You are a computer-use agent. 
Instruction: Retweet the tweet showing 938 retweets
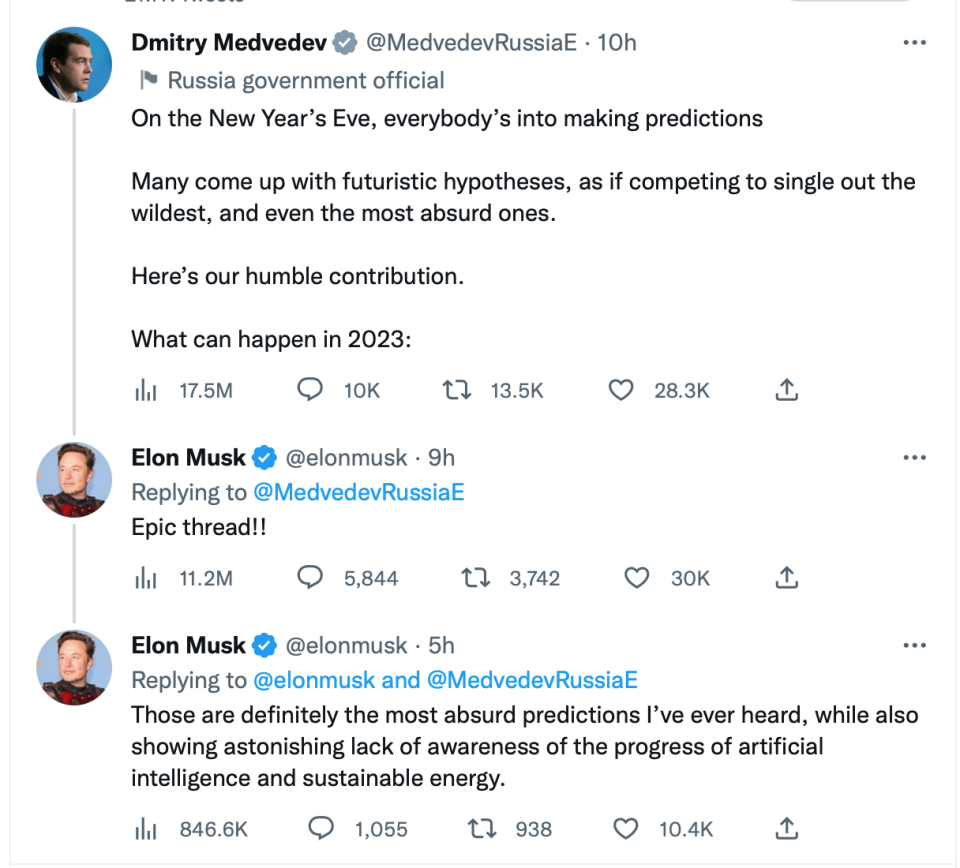[483, 828]
